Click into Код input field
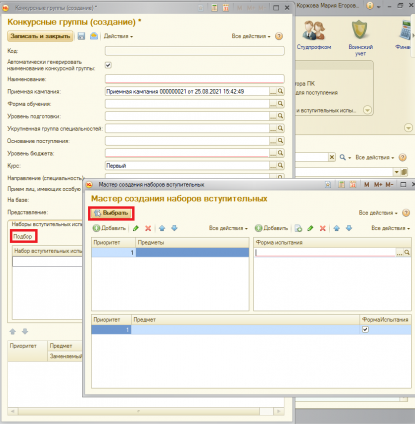This screenshot has width=415, height=424. 195,51
